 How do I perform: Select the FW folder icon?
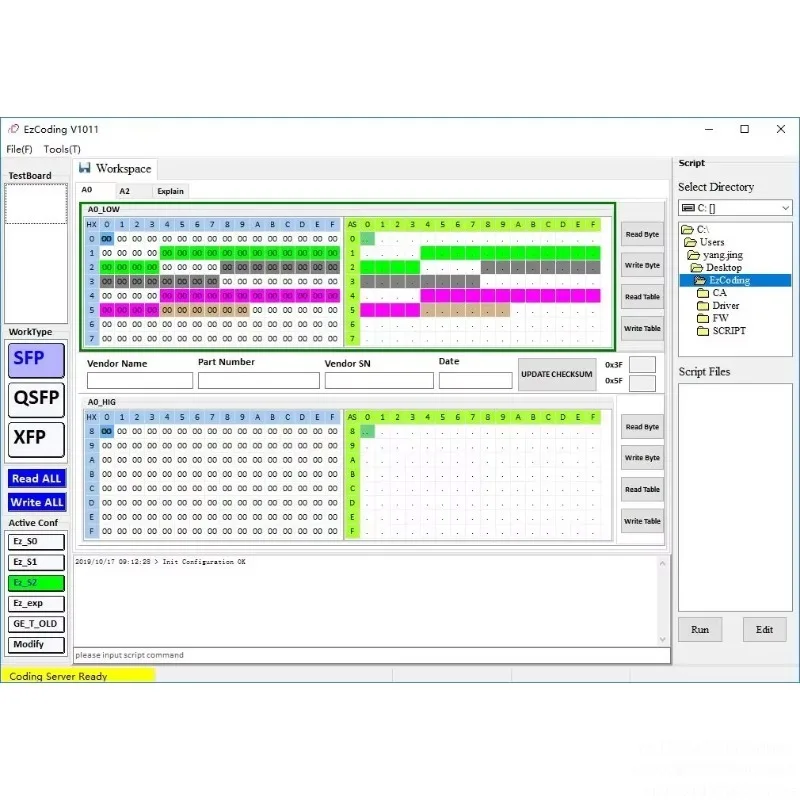(703, 318)
